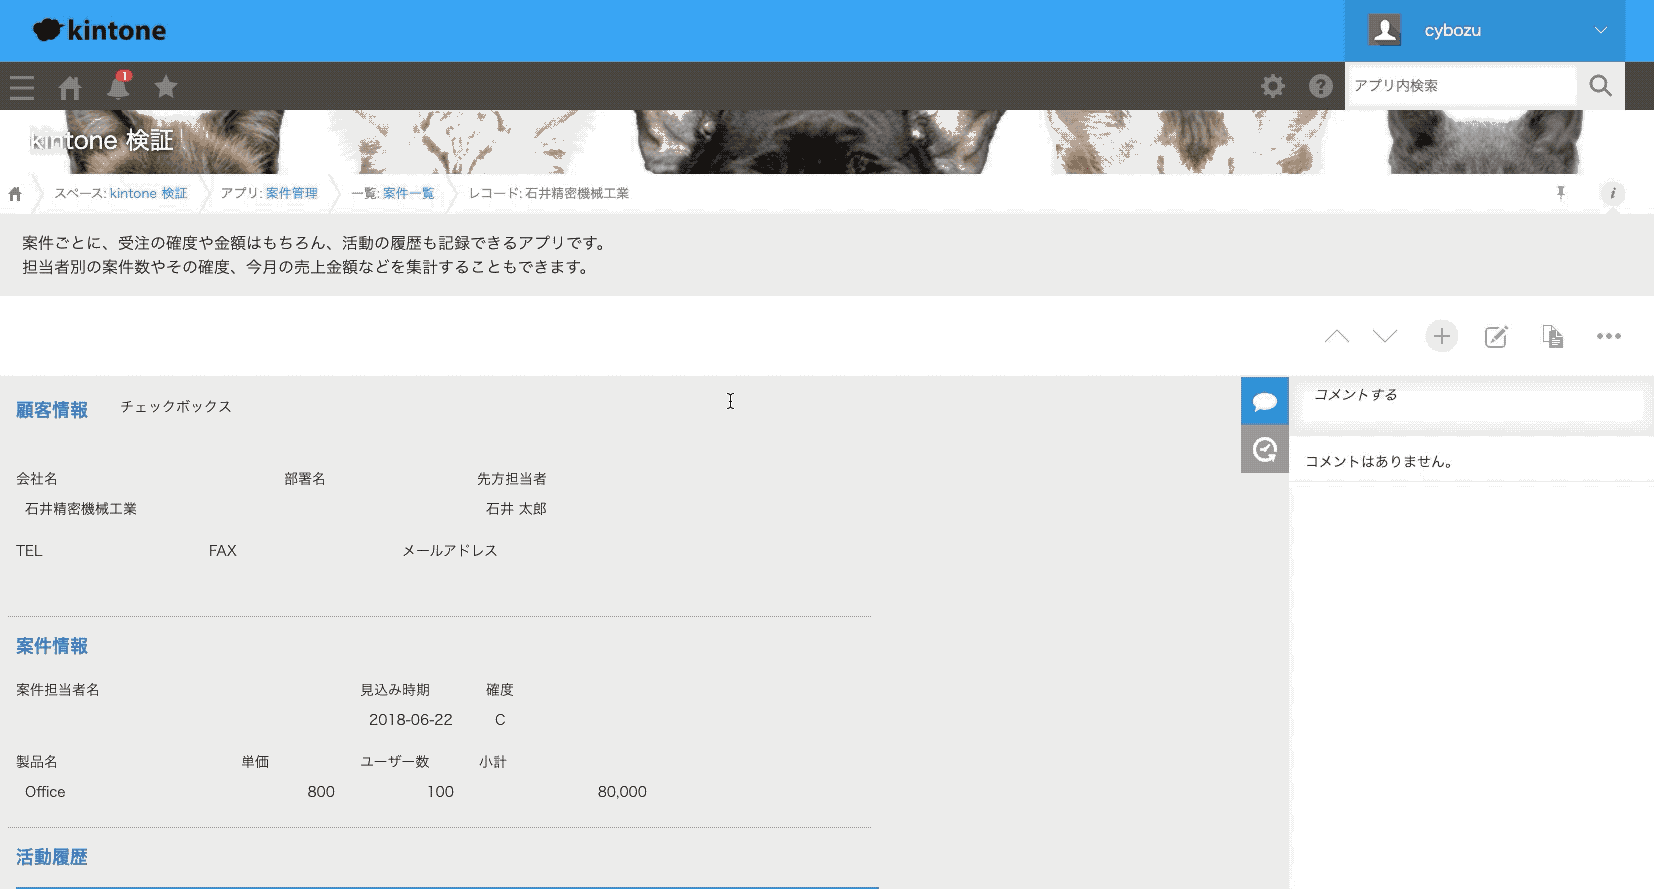Switch to the change history tab

(x=1264, y=449)
